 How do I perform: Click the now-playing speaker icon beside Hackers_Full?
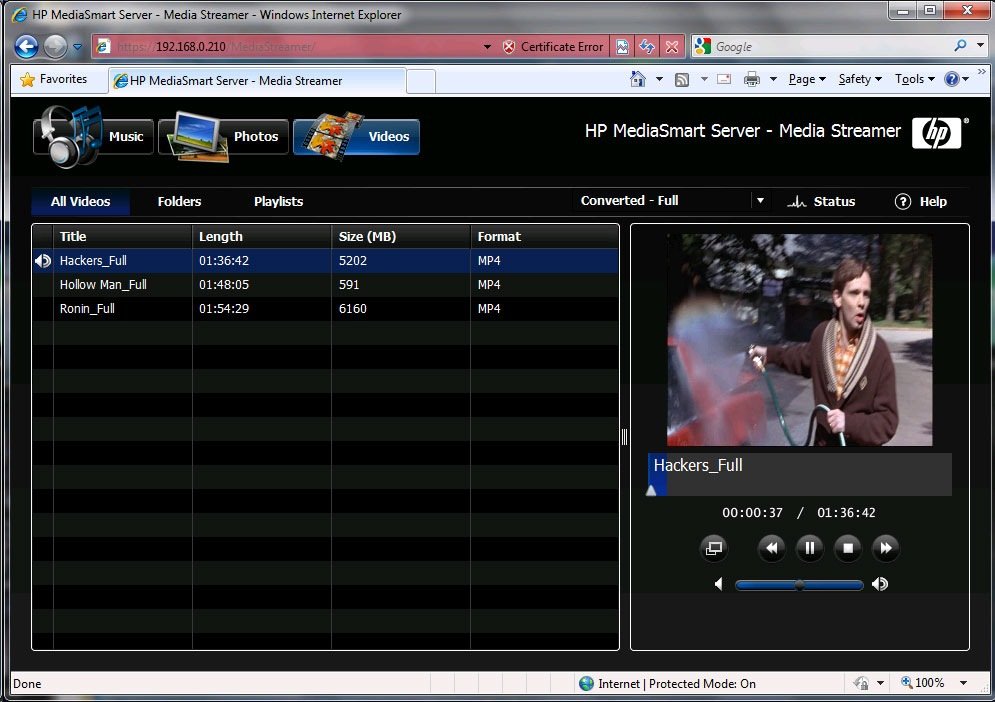43,261
